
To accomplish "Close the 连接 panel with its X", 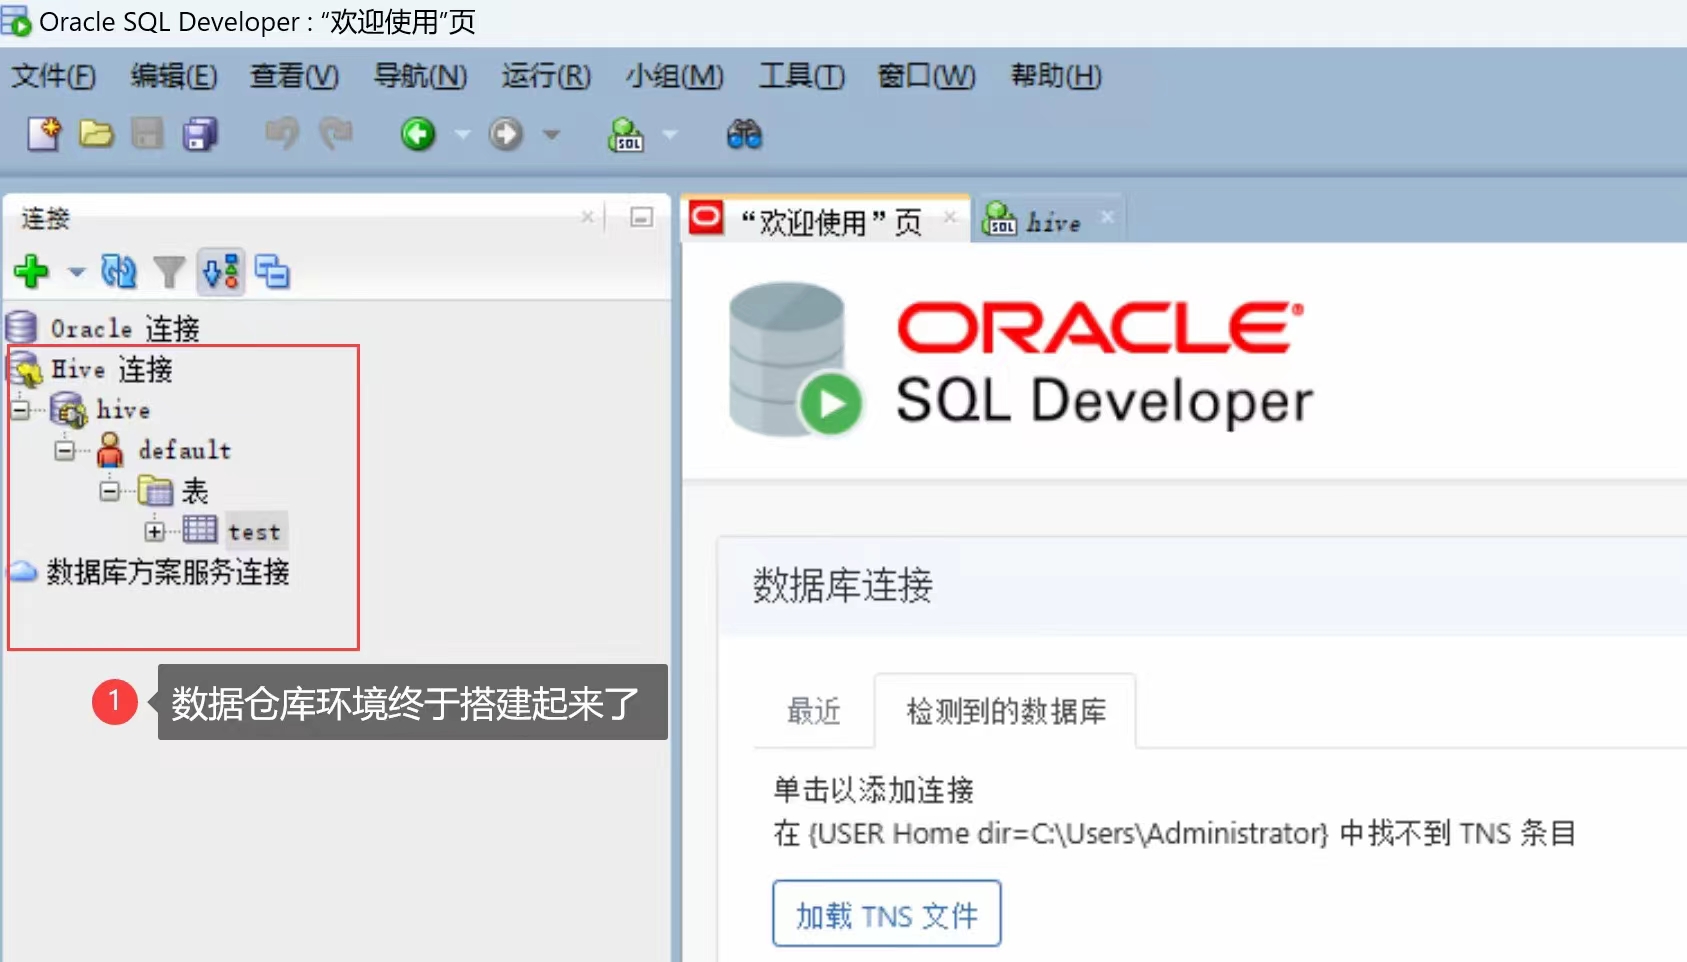I will pyautogui.click(x=588, y=217).
